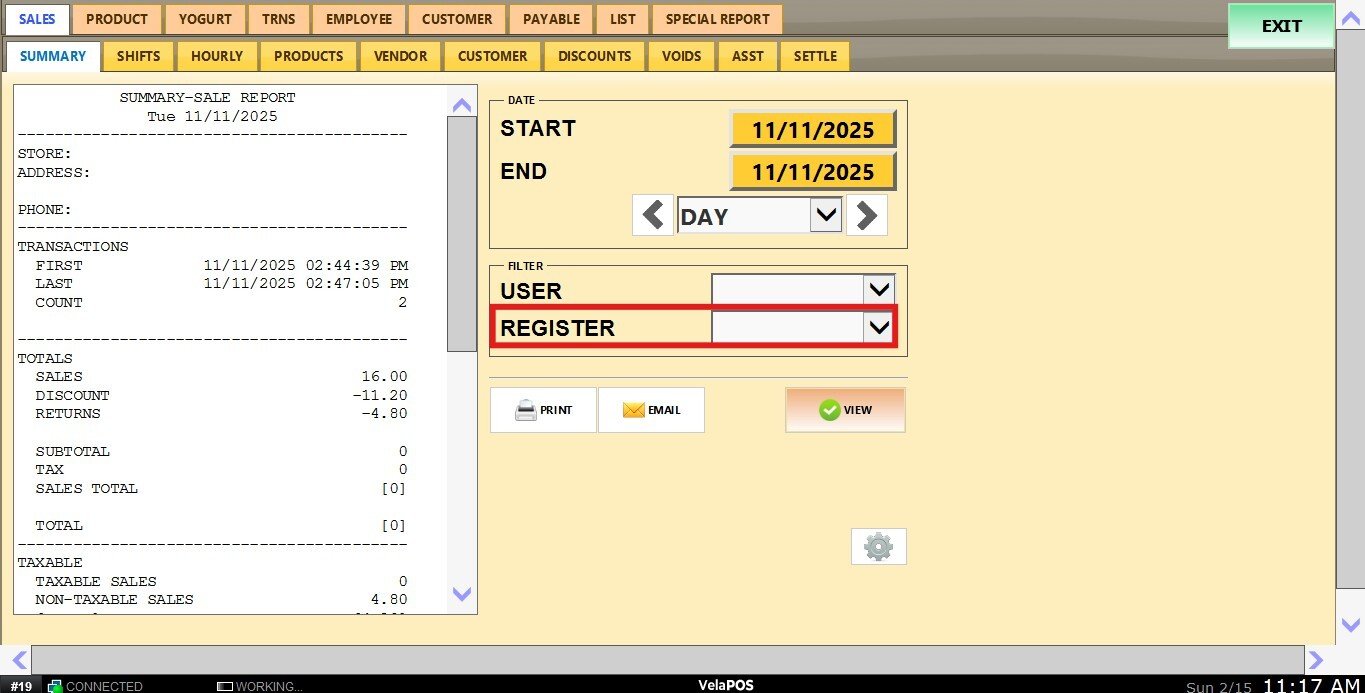Click the connected status icon in status bar

(56, 686)
